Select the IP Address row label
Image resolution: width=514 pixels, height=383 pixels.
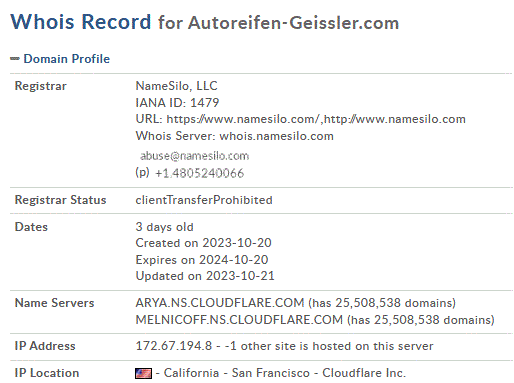45,346
